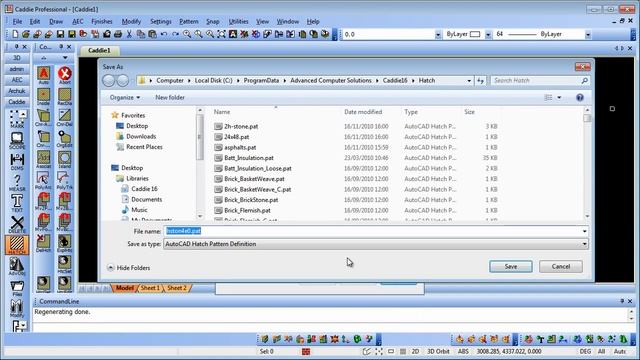This screenshot has height=360, width=640.
Task: Click the admin panel button
Action: click(x=17, y=69)
